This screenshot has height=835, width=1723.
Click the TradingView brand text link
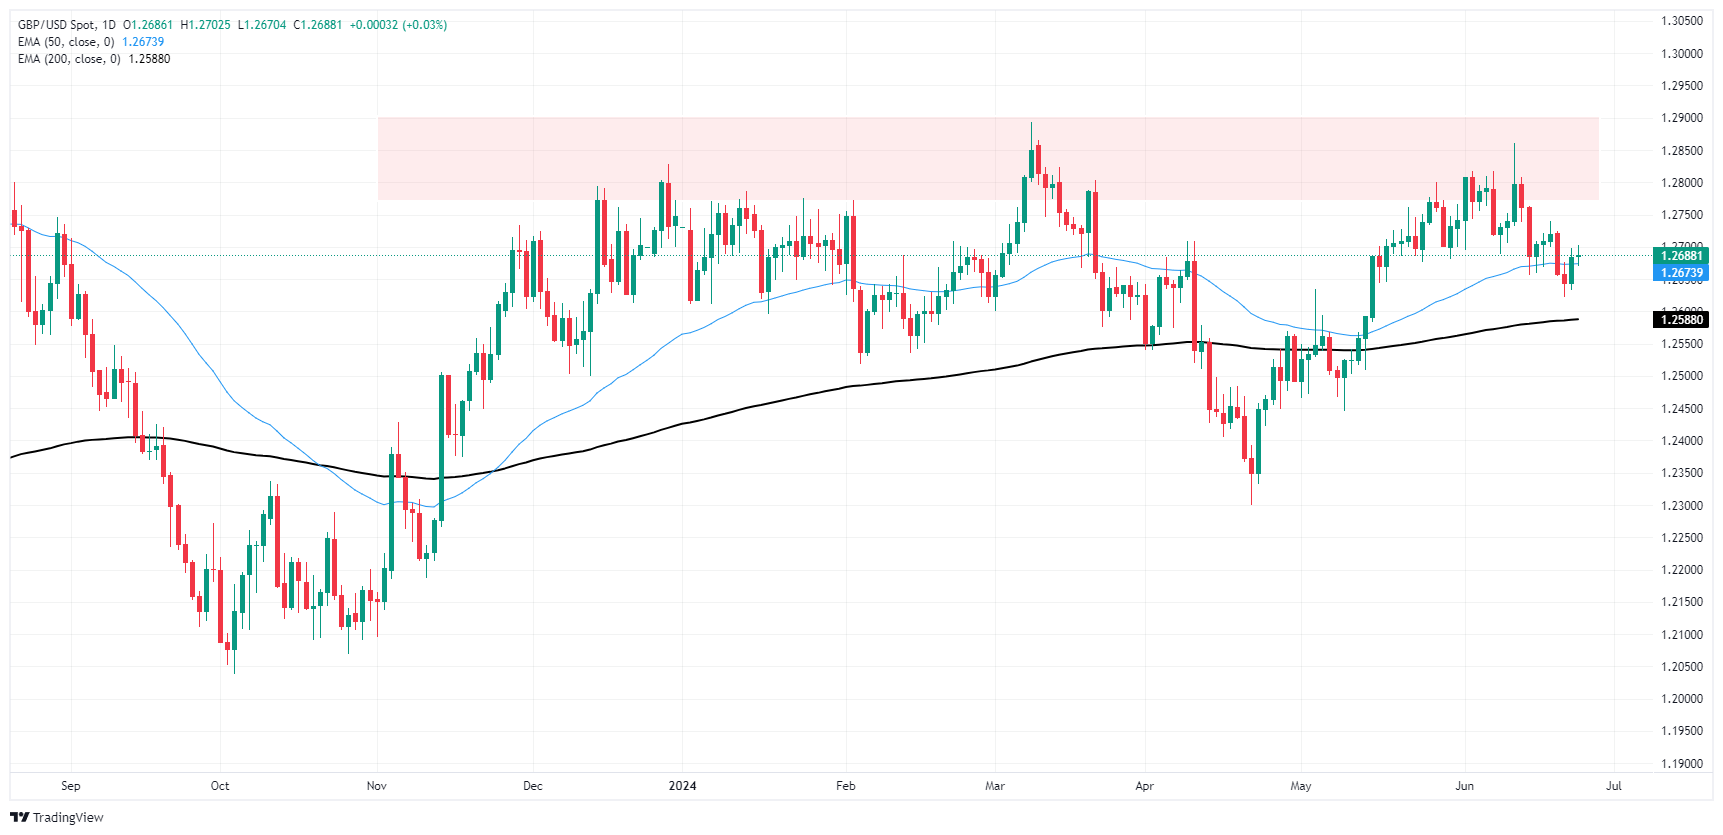(68, 818)
